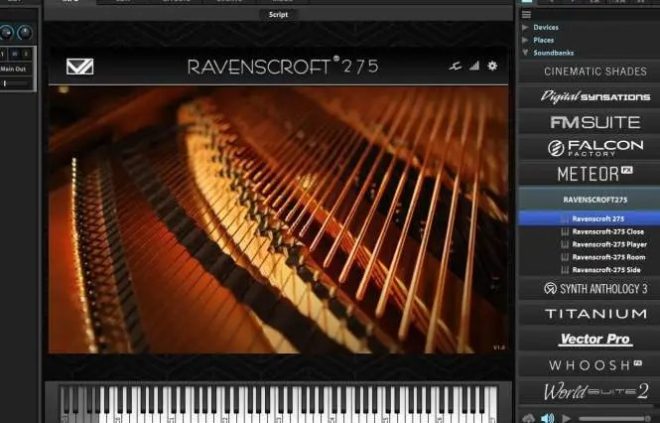Open the World Suite 2 soundbank
This screenshot has height=423, width=660.
tap(589, 391)
